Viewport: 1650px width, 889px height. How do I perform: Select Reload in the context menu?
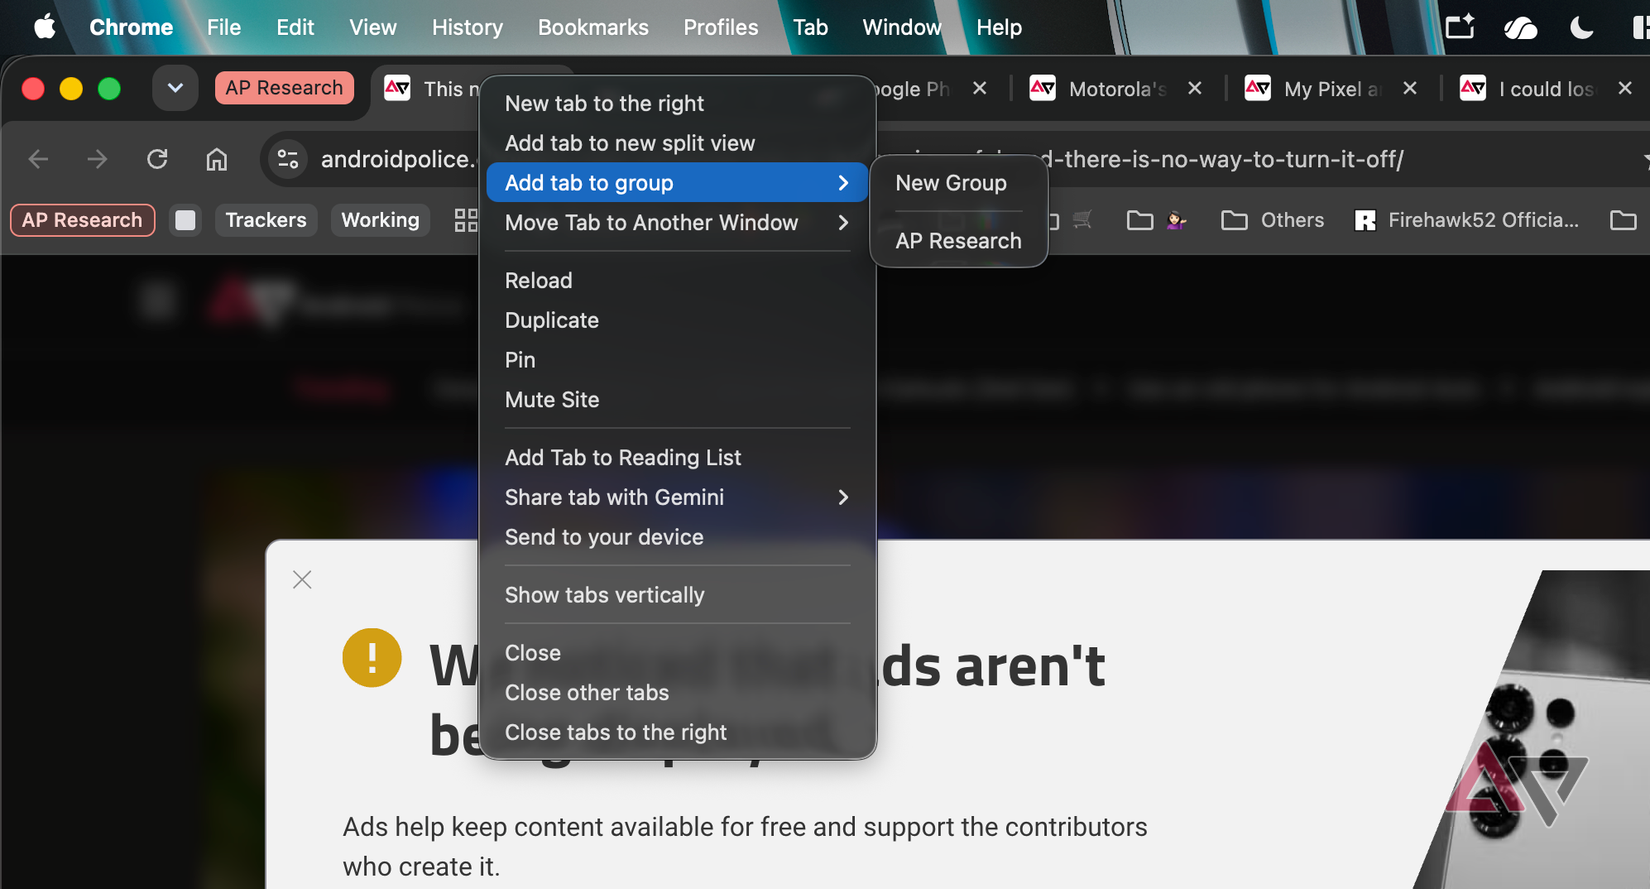[x=677, y=280]
